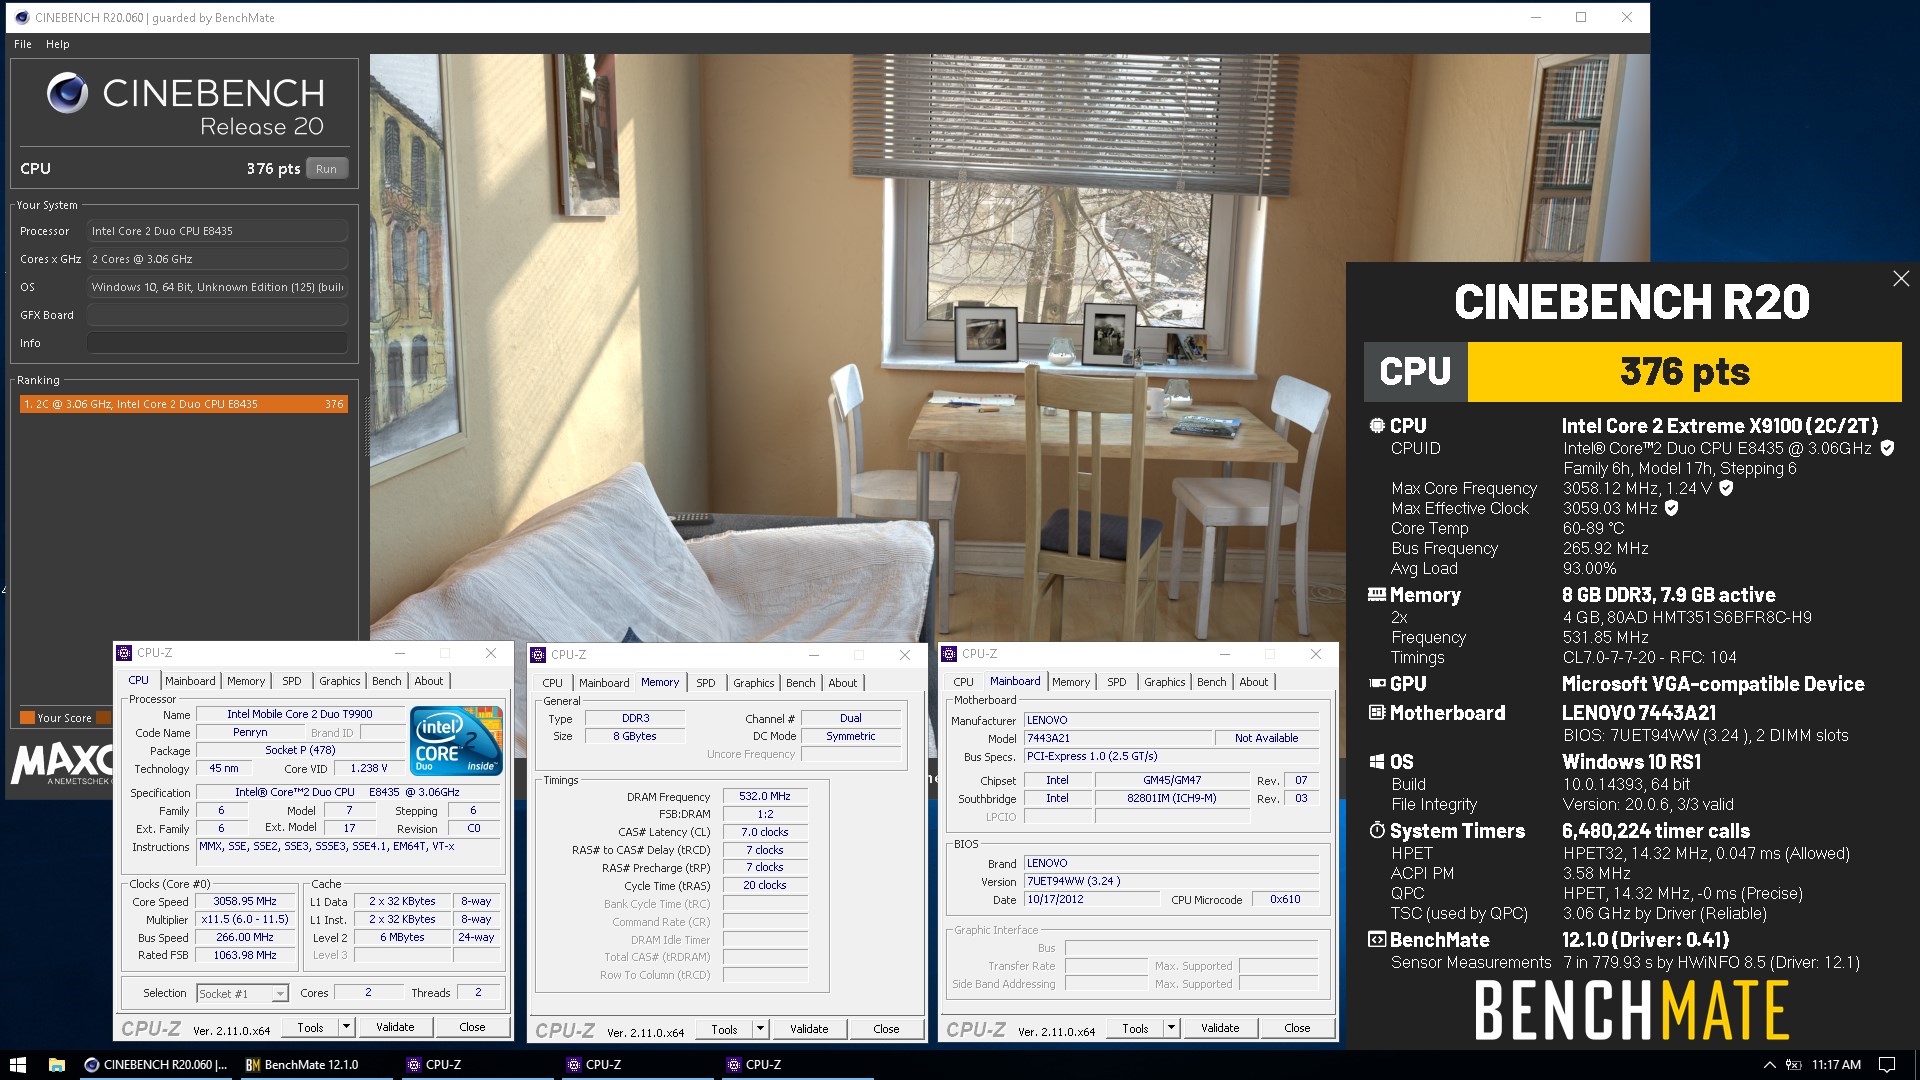The height and width of the screenshot is (1080, 1920).
Task: Open the Tools dropdown arrow in Memory window
Action: coord(760,1029)
